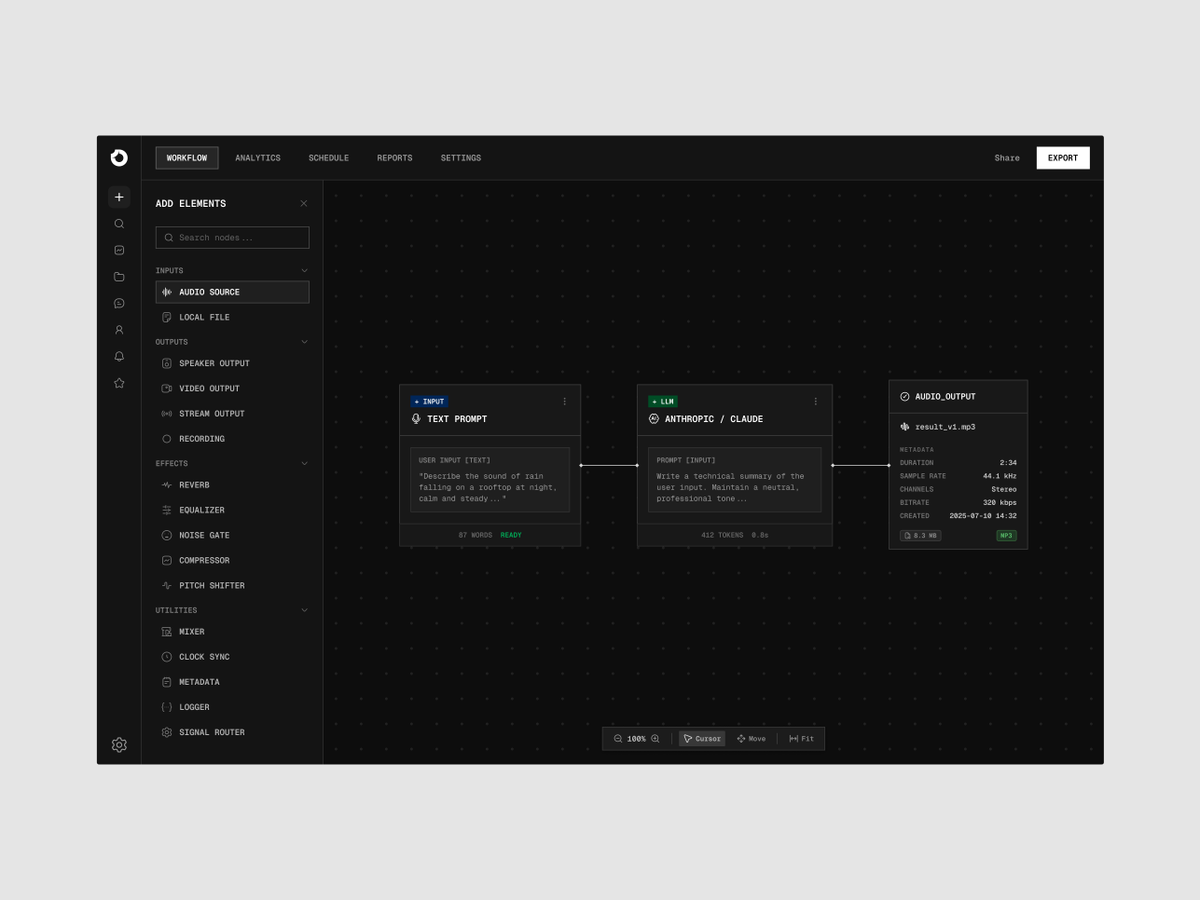Select the Move tool
The height and width of the screenshot is (900, 1200).
(x=751, y=739)
